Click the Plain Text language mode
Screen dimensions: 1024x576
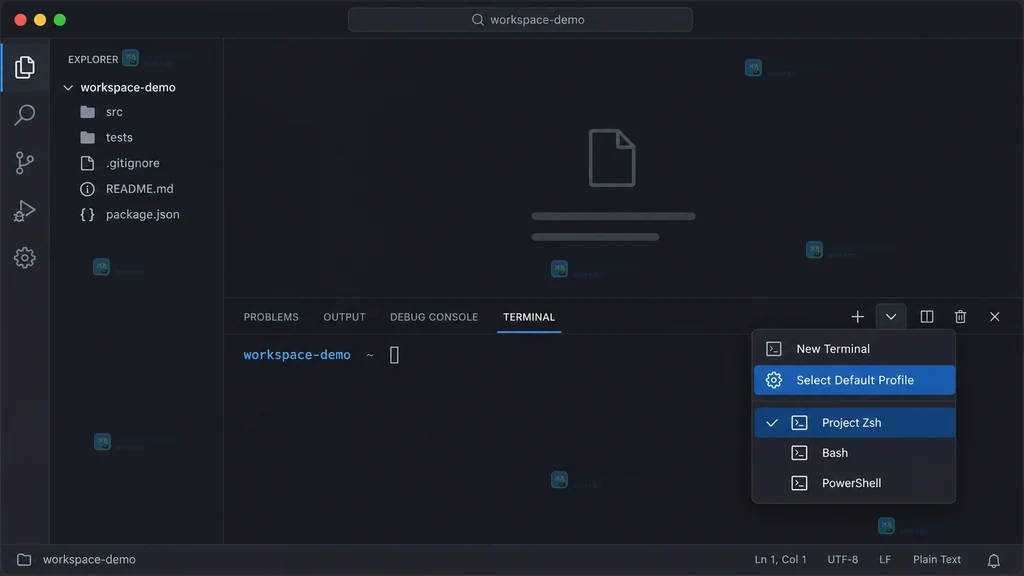tap(936, 560)
